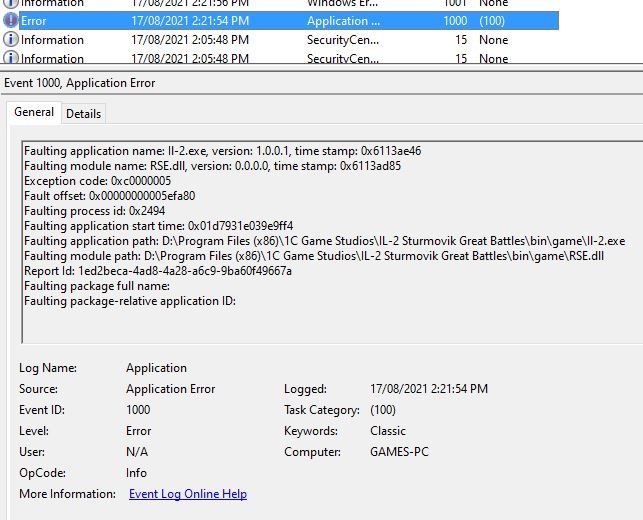Image resolution: width=643 pixels, height=520 pixels.
Task: Switch to the Details tab
Action: point(84,114)
